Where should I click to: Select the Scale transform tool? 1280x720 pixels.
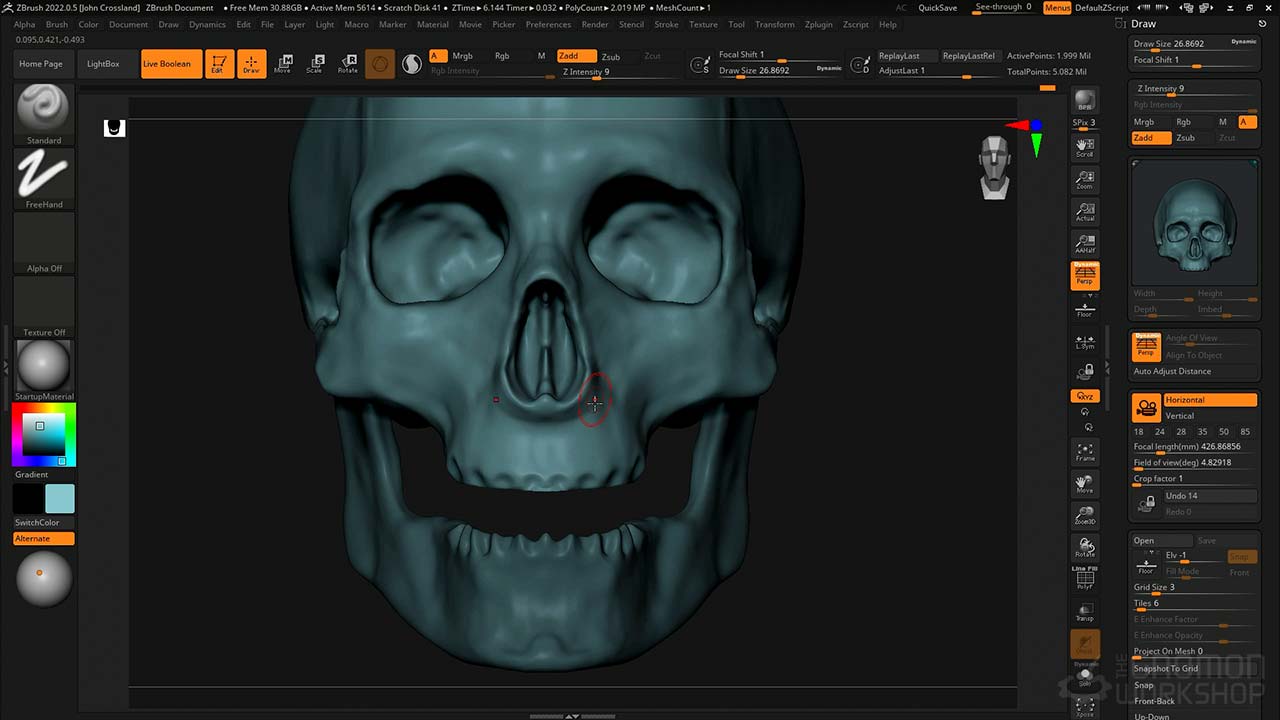[x=314, y=64]
